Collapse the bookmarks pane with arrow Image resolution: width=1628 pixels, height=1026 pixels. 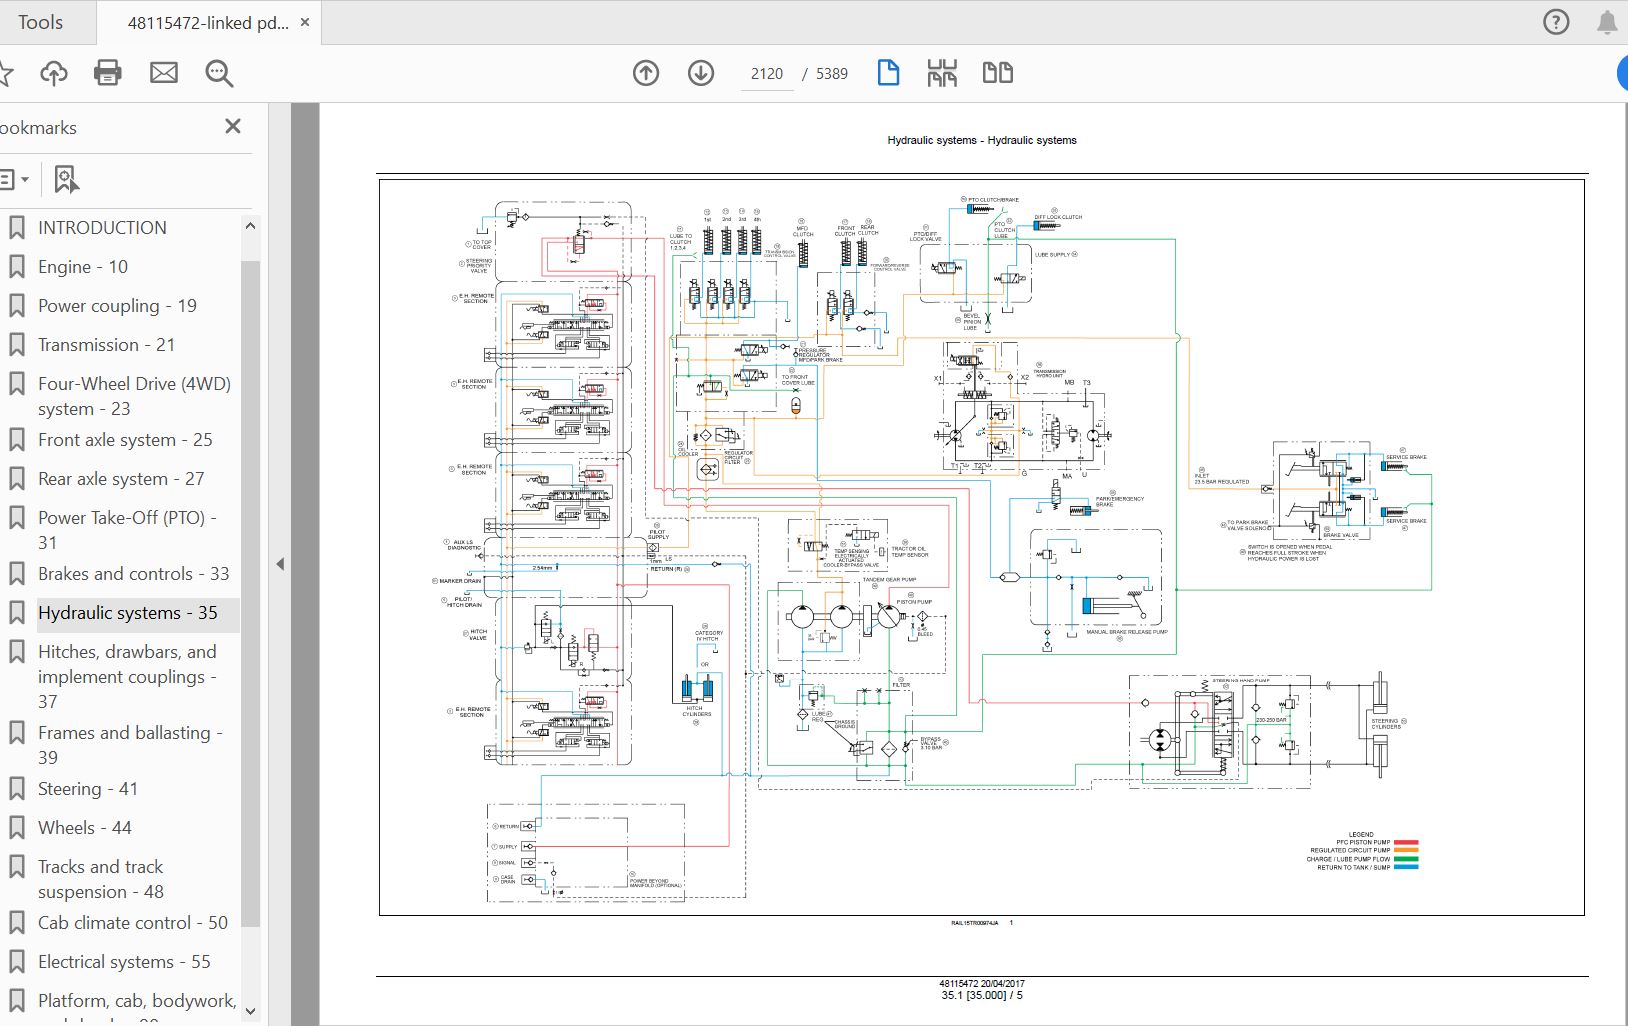(x=280, y=564)
